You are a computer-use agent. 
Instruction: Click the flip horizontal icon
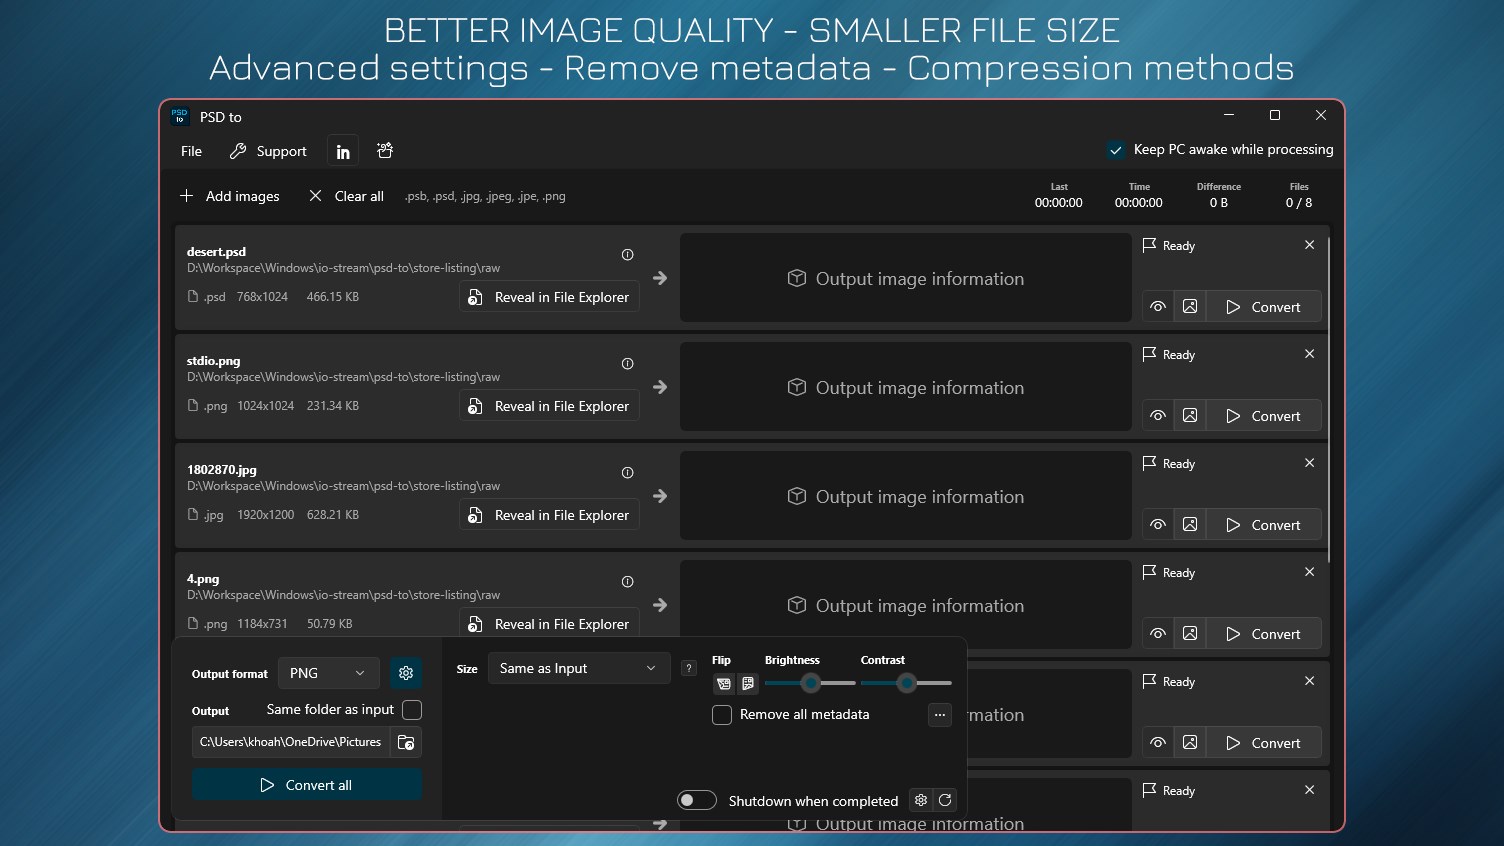pyautogui.click(x=724, y=684)
